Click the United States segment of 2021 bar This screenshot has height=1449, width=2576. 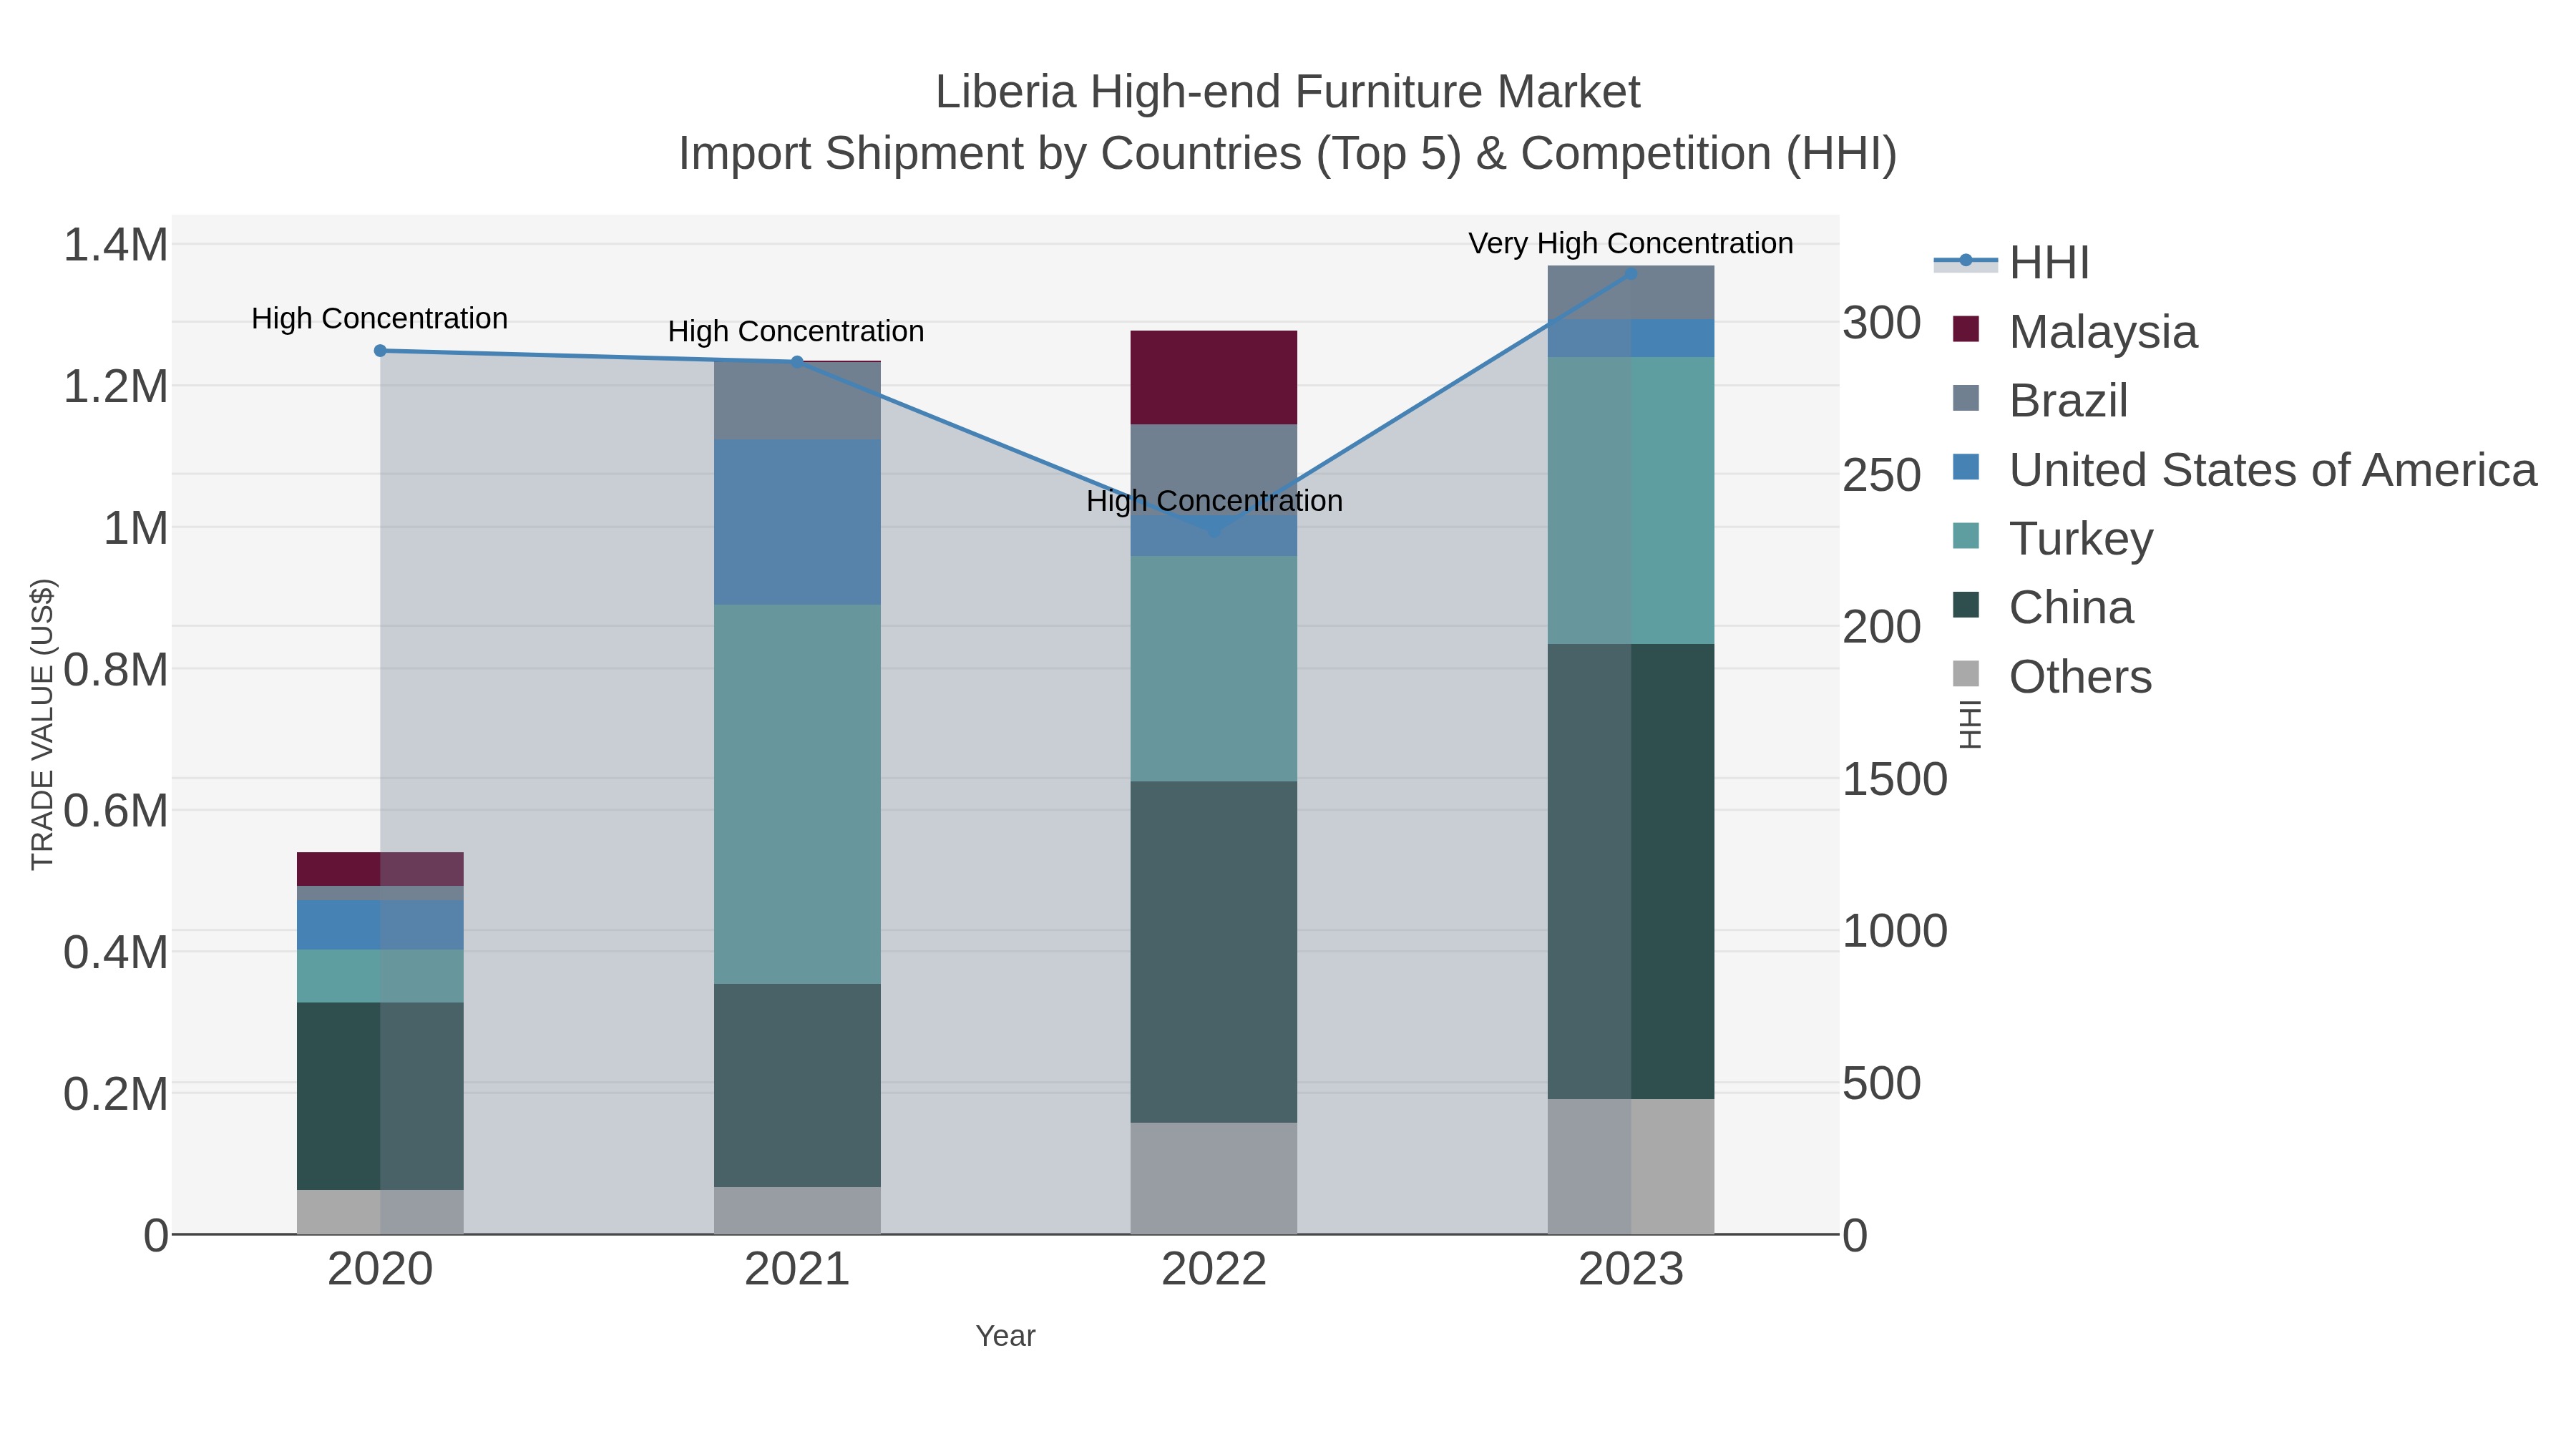pyautogui.click(x=797, y=522)
